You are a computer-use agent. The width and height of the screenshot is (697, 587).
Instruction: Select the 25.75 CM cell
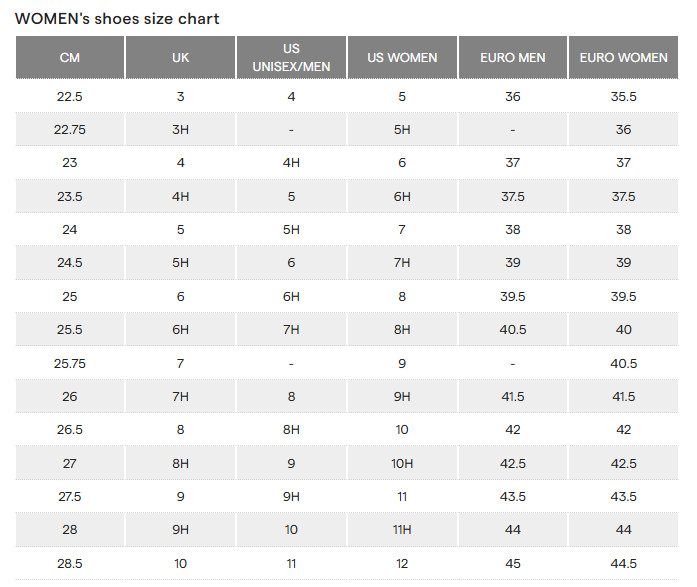tap(70, 363)
